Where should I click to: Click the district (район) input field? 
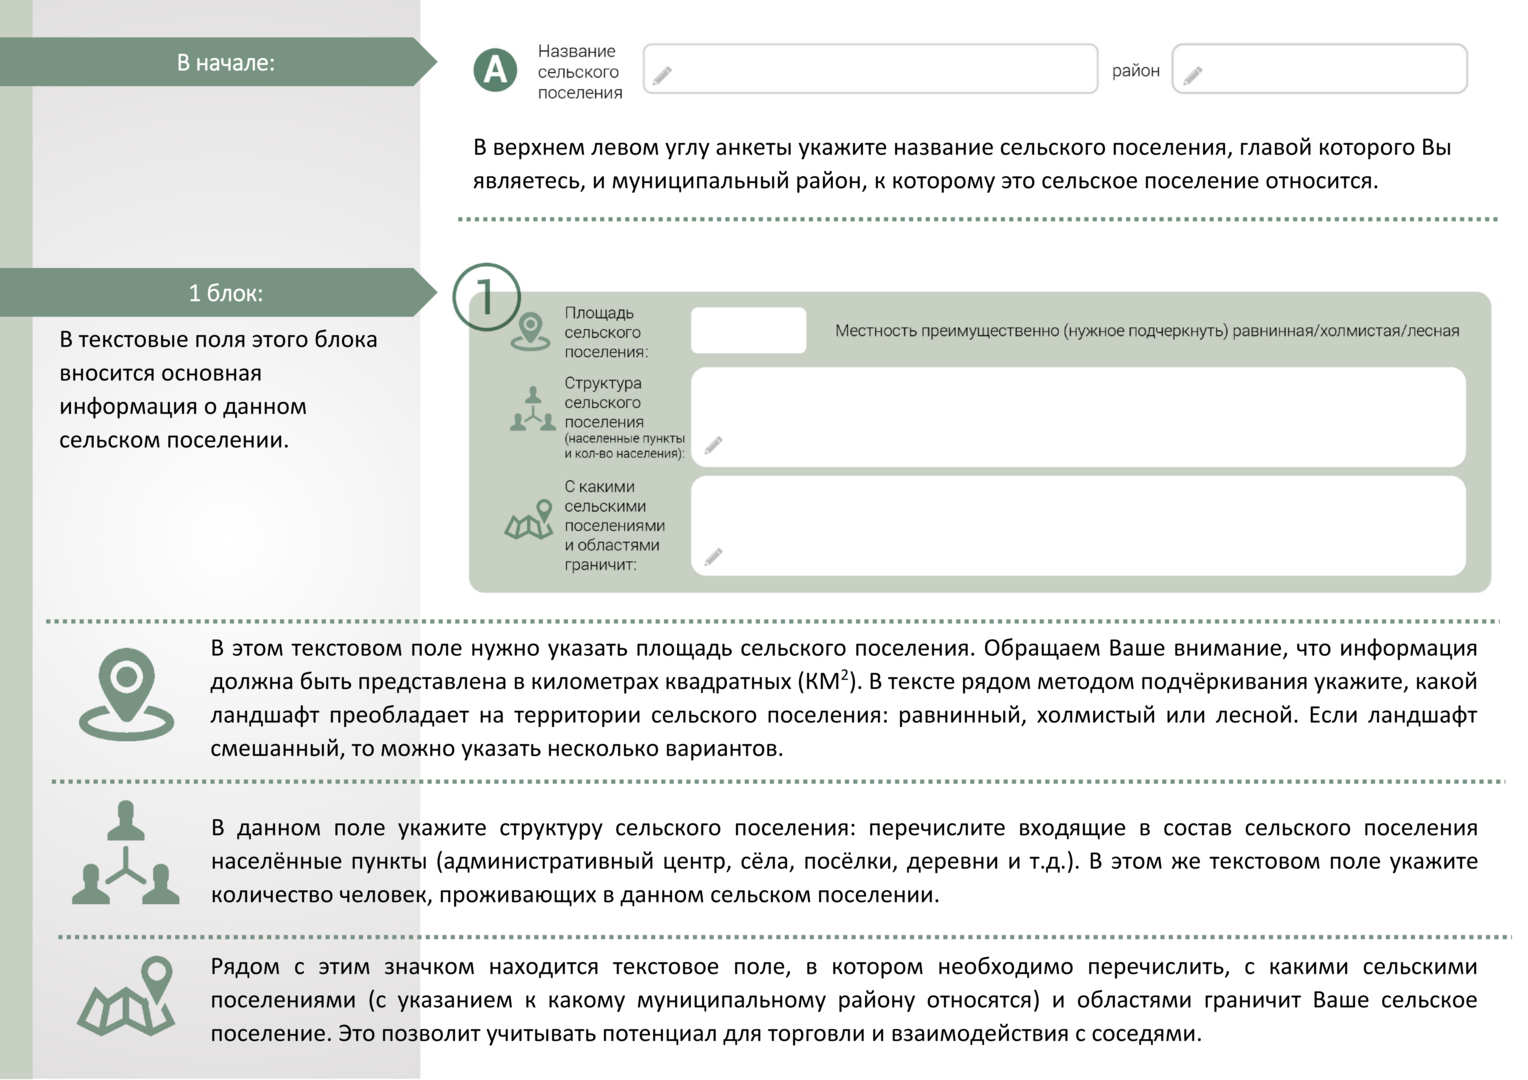click(1319, 69)
